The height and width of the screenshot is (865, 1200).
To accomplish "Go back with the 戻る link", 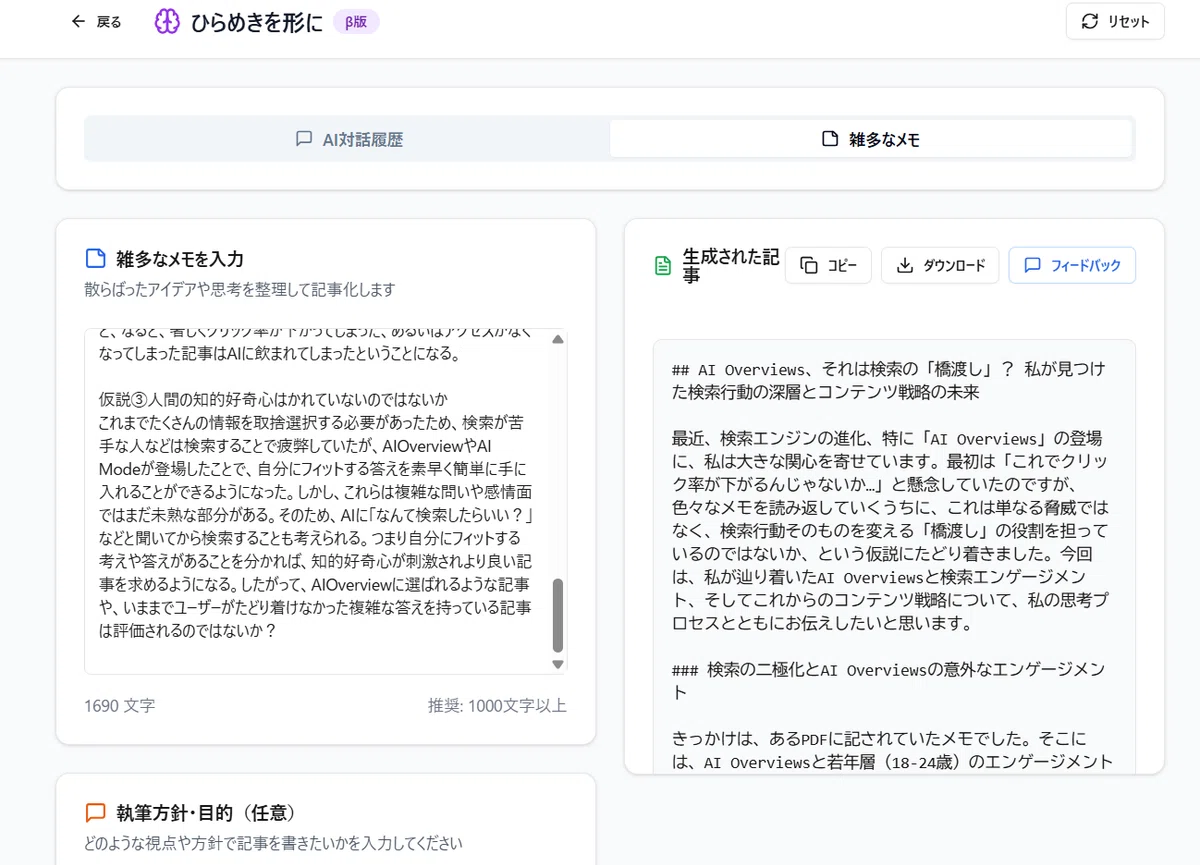I will pyautogui.click(x=96, y=21).
